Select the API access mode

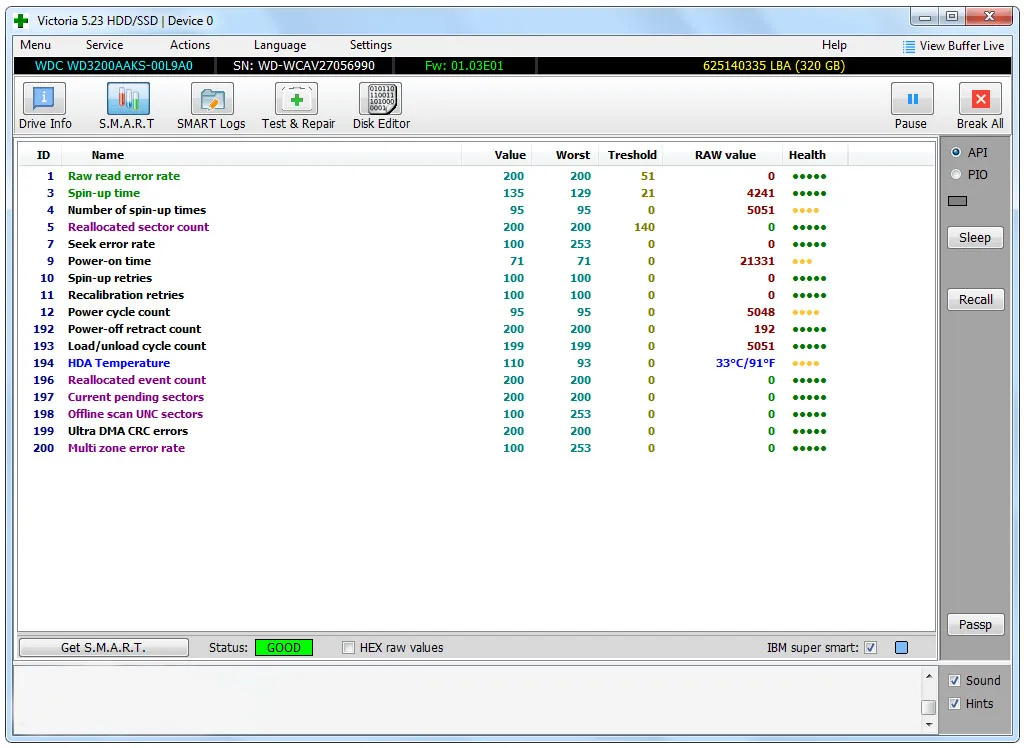[956, 153]
